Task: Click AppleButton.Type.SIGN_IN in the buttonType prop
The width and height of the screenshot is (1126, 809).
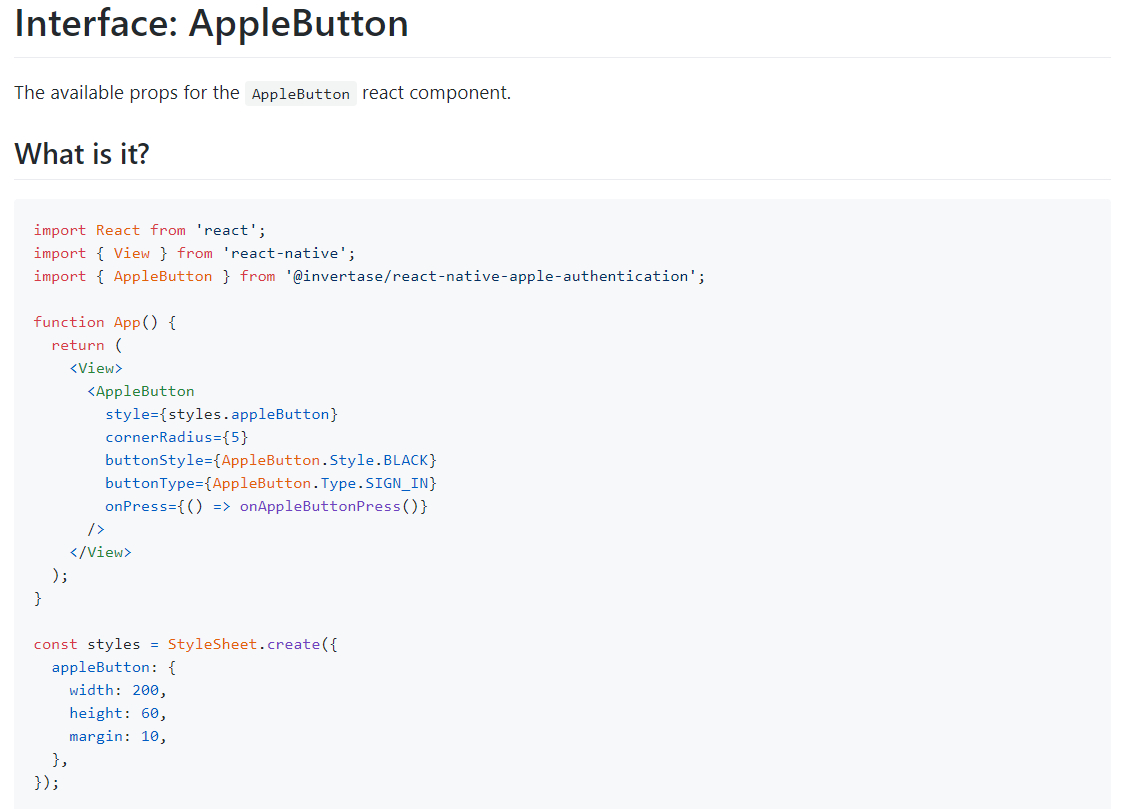Action: [325, 483]
